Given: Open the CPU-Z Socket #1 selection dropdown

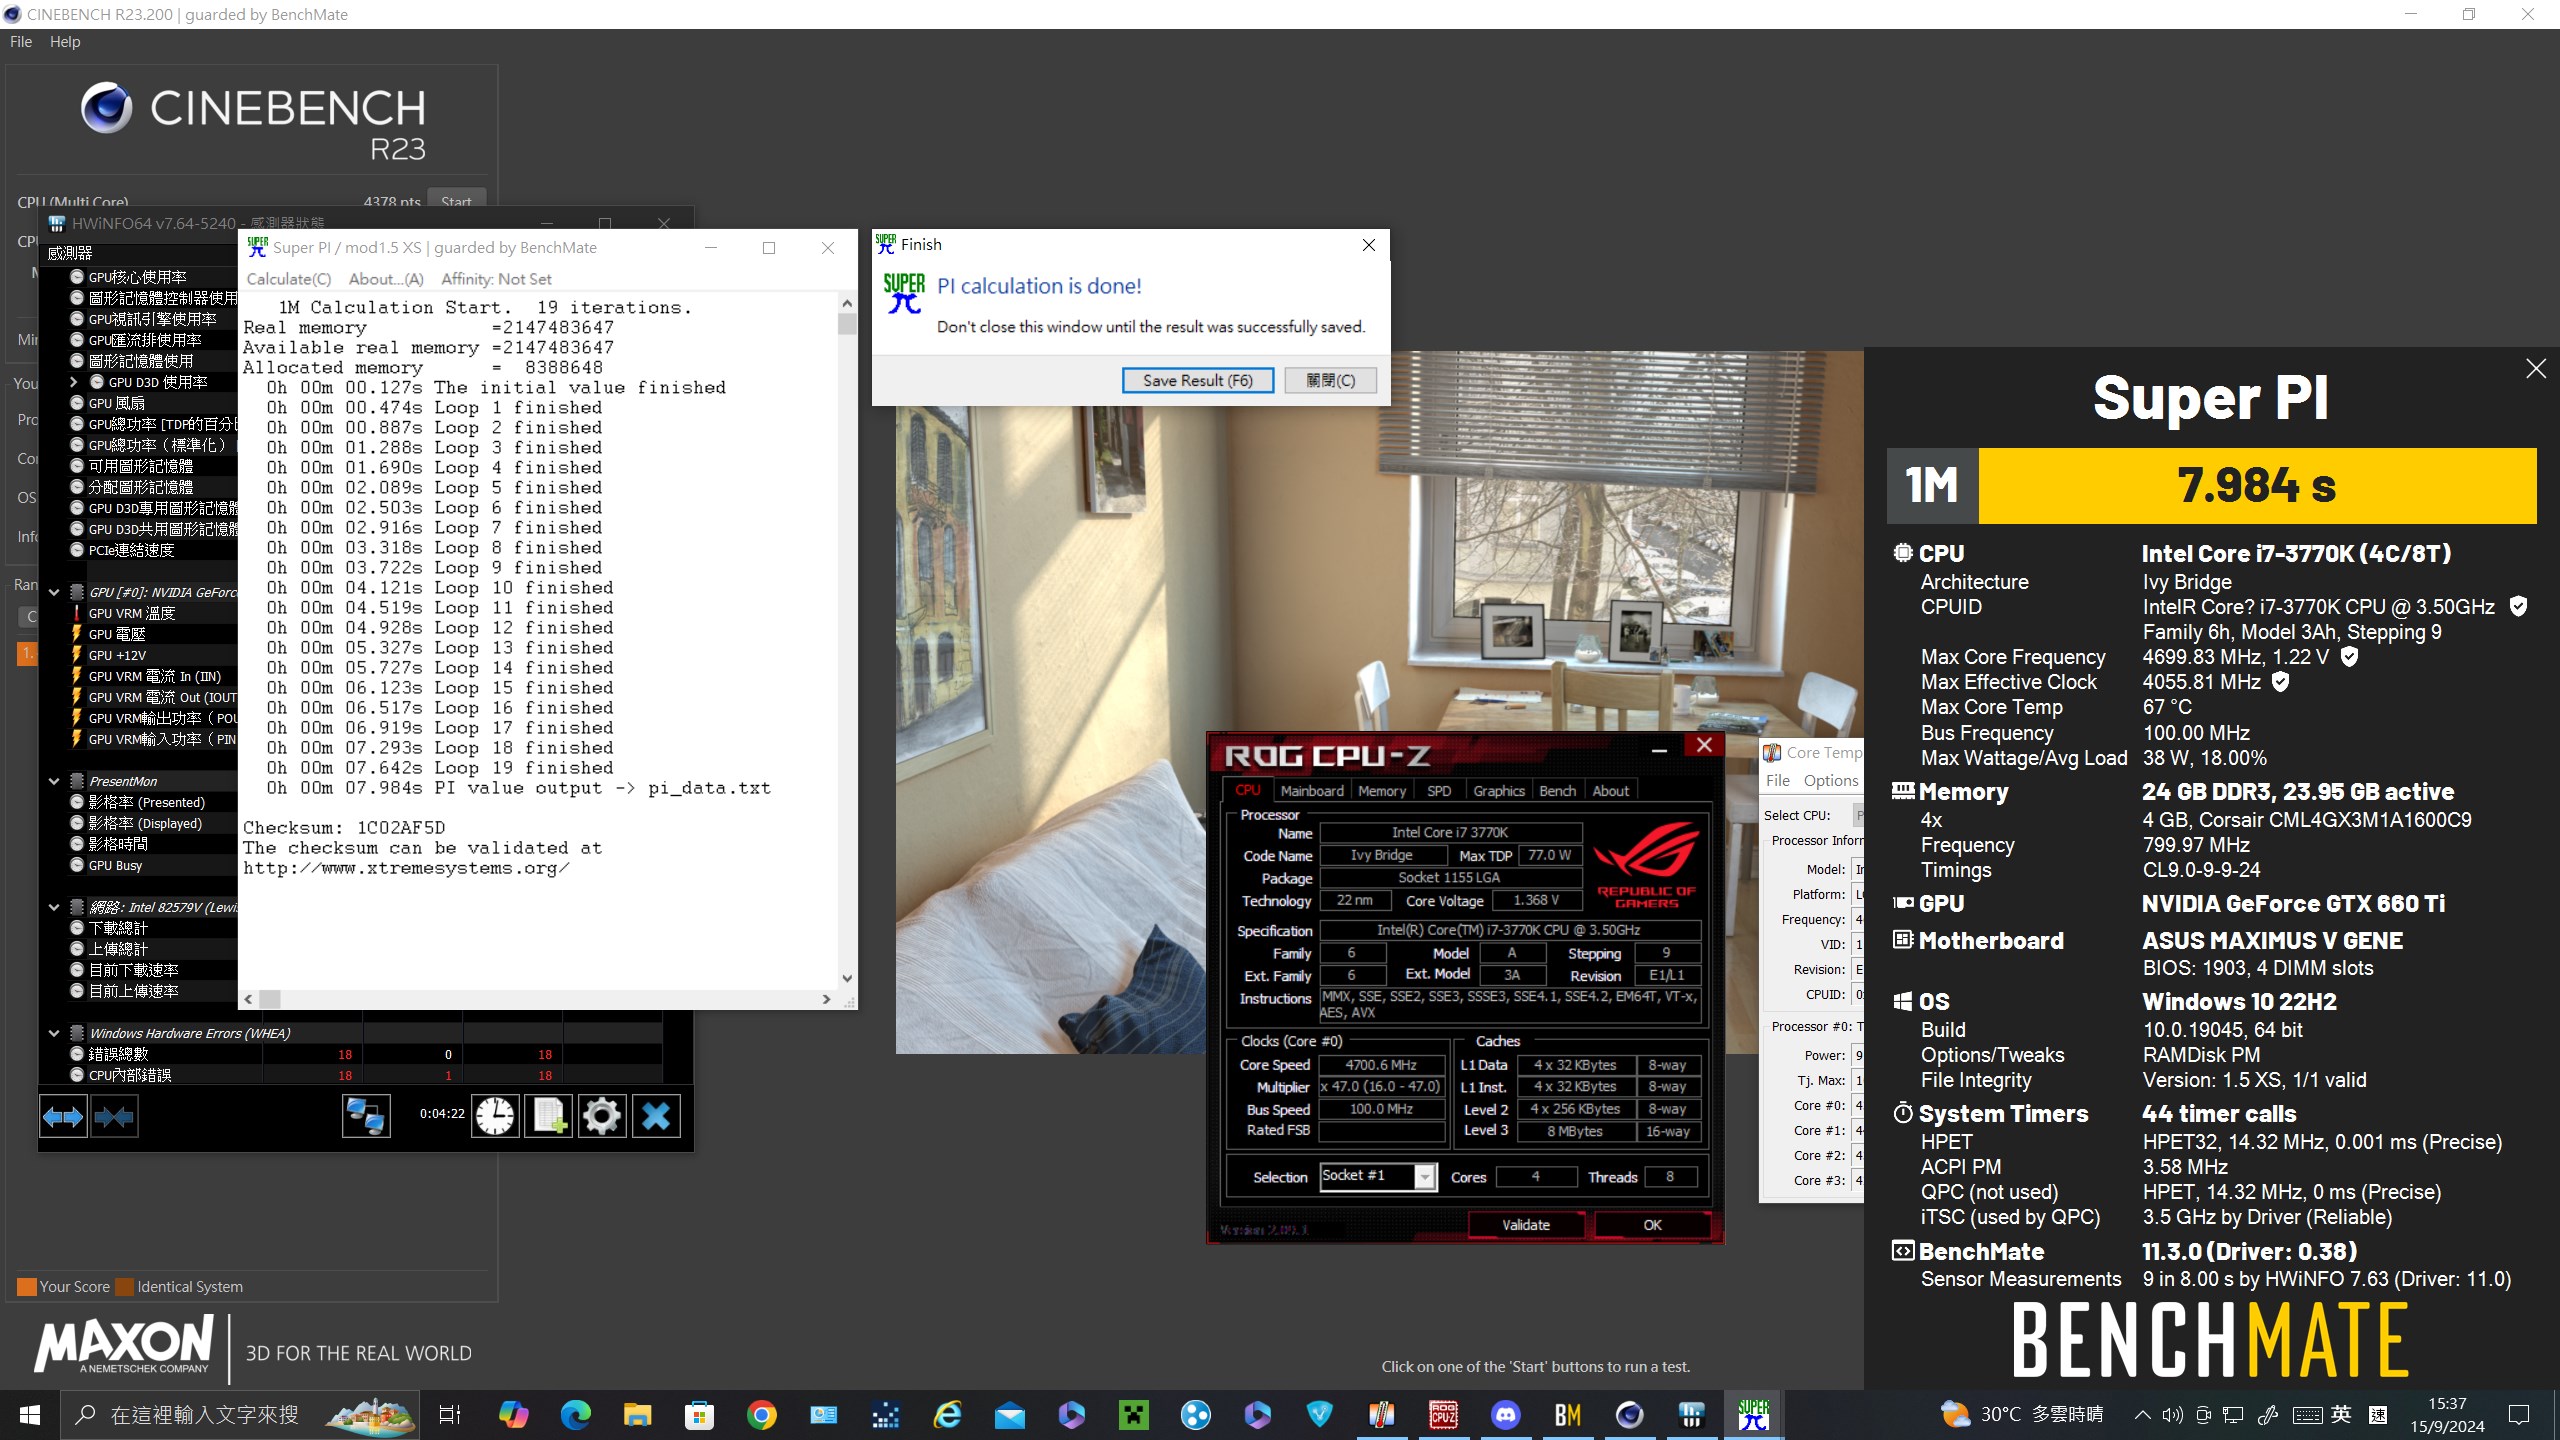Looking at the screenshot, I should tap(1425, 1177).
